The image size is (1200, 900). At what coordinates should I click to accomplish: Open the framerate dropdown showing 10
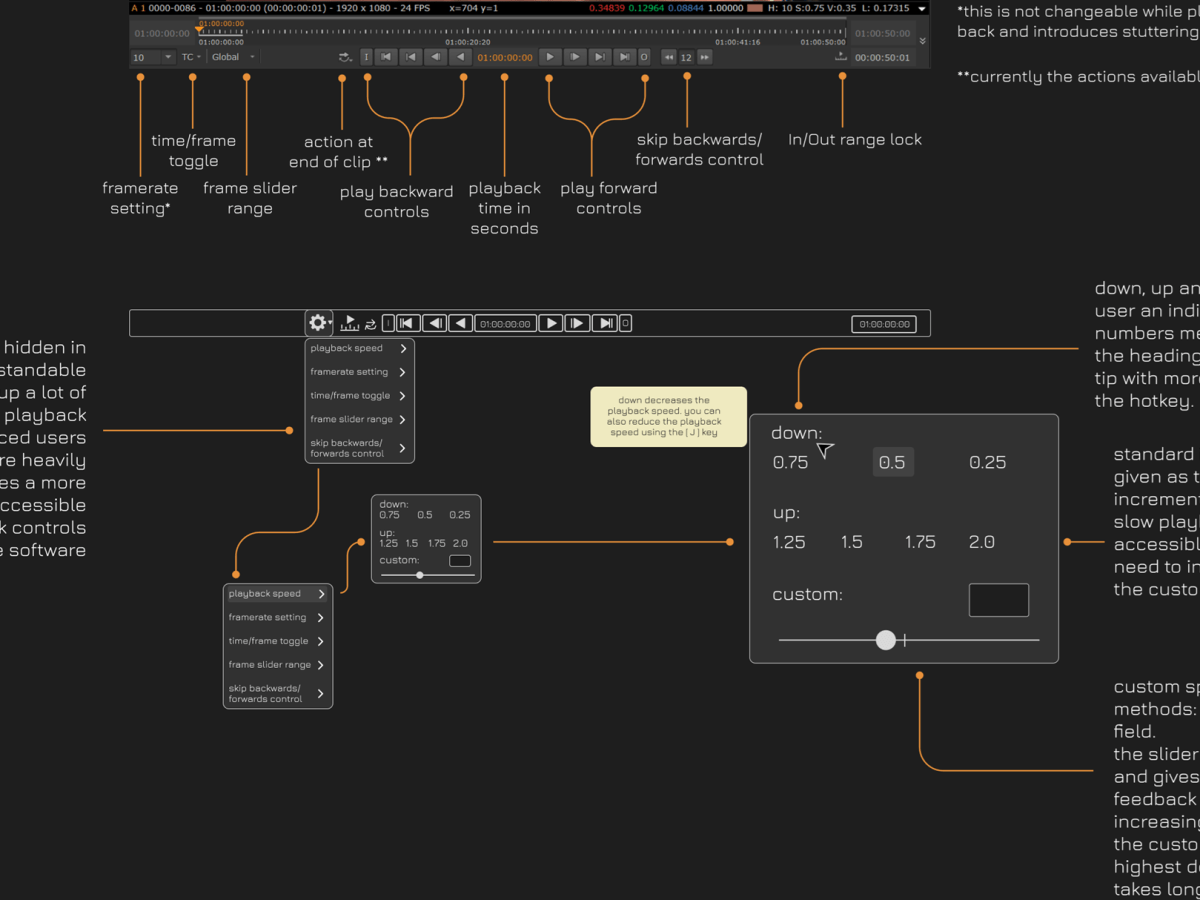point(152,57)
